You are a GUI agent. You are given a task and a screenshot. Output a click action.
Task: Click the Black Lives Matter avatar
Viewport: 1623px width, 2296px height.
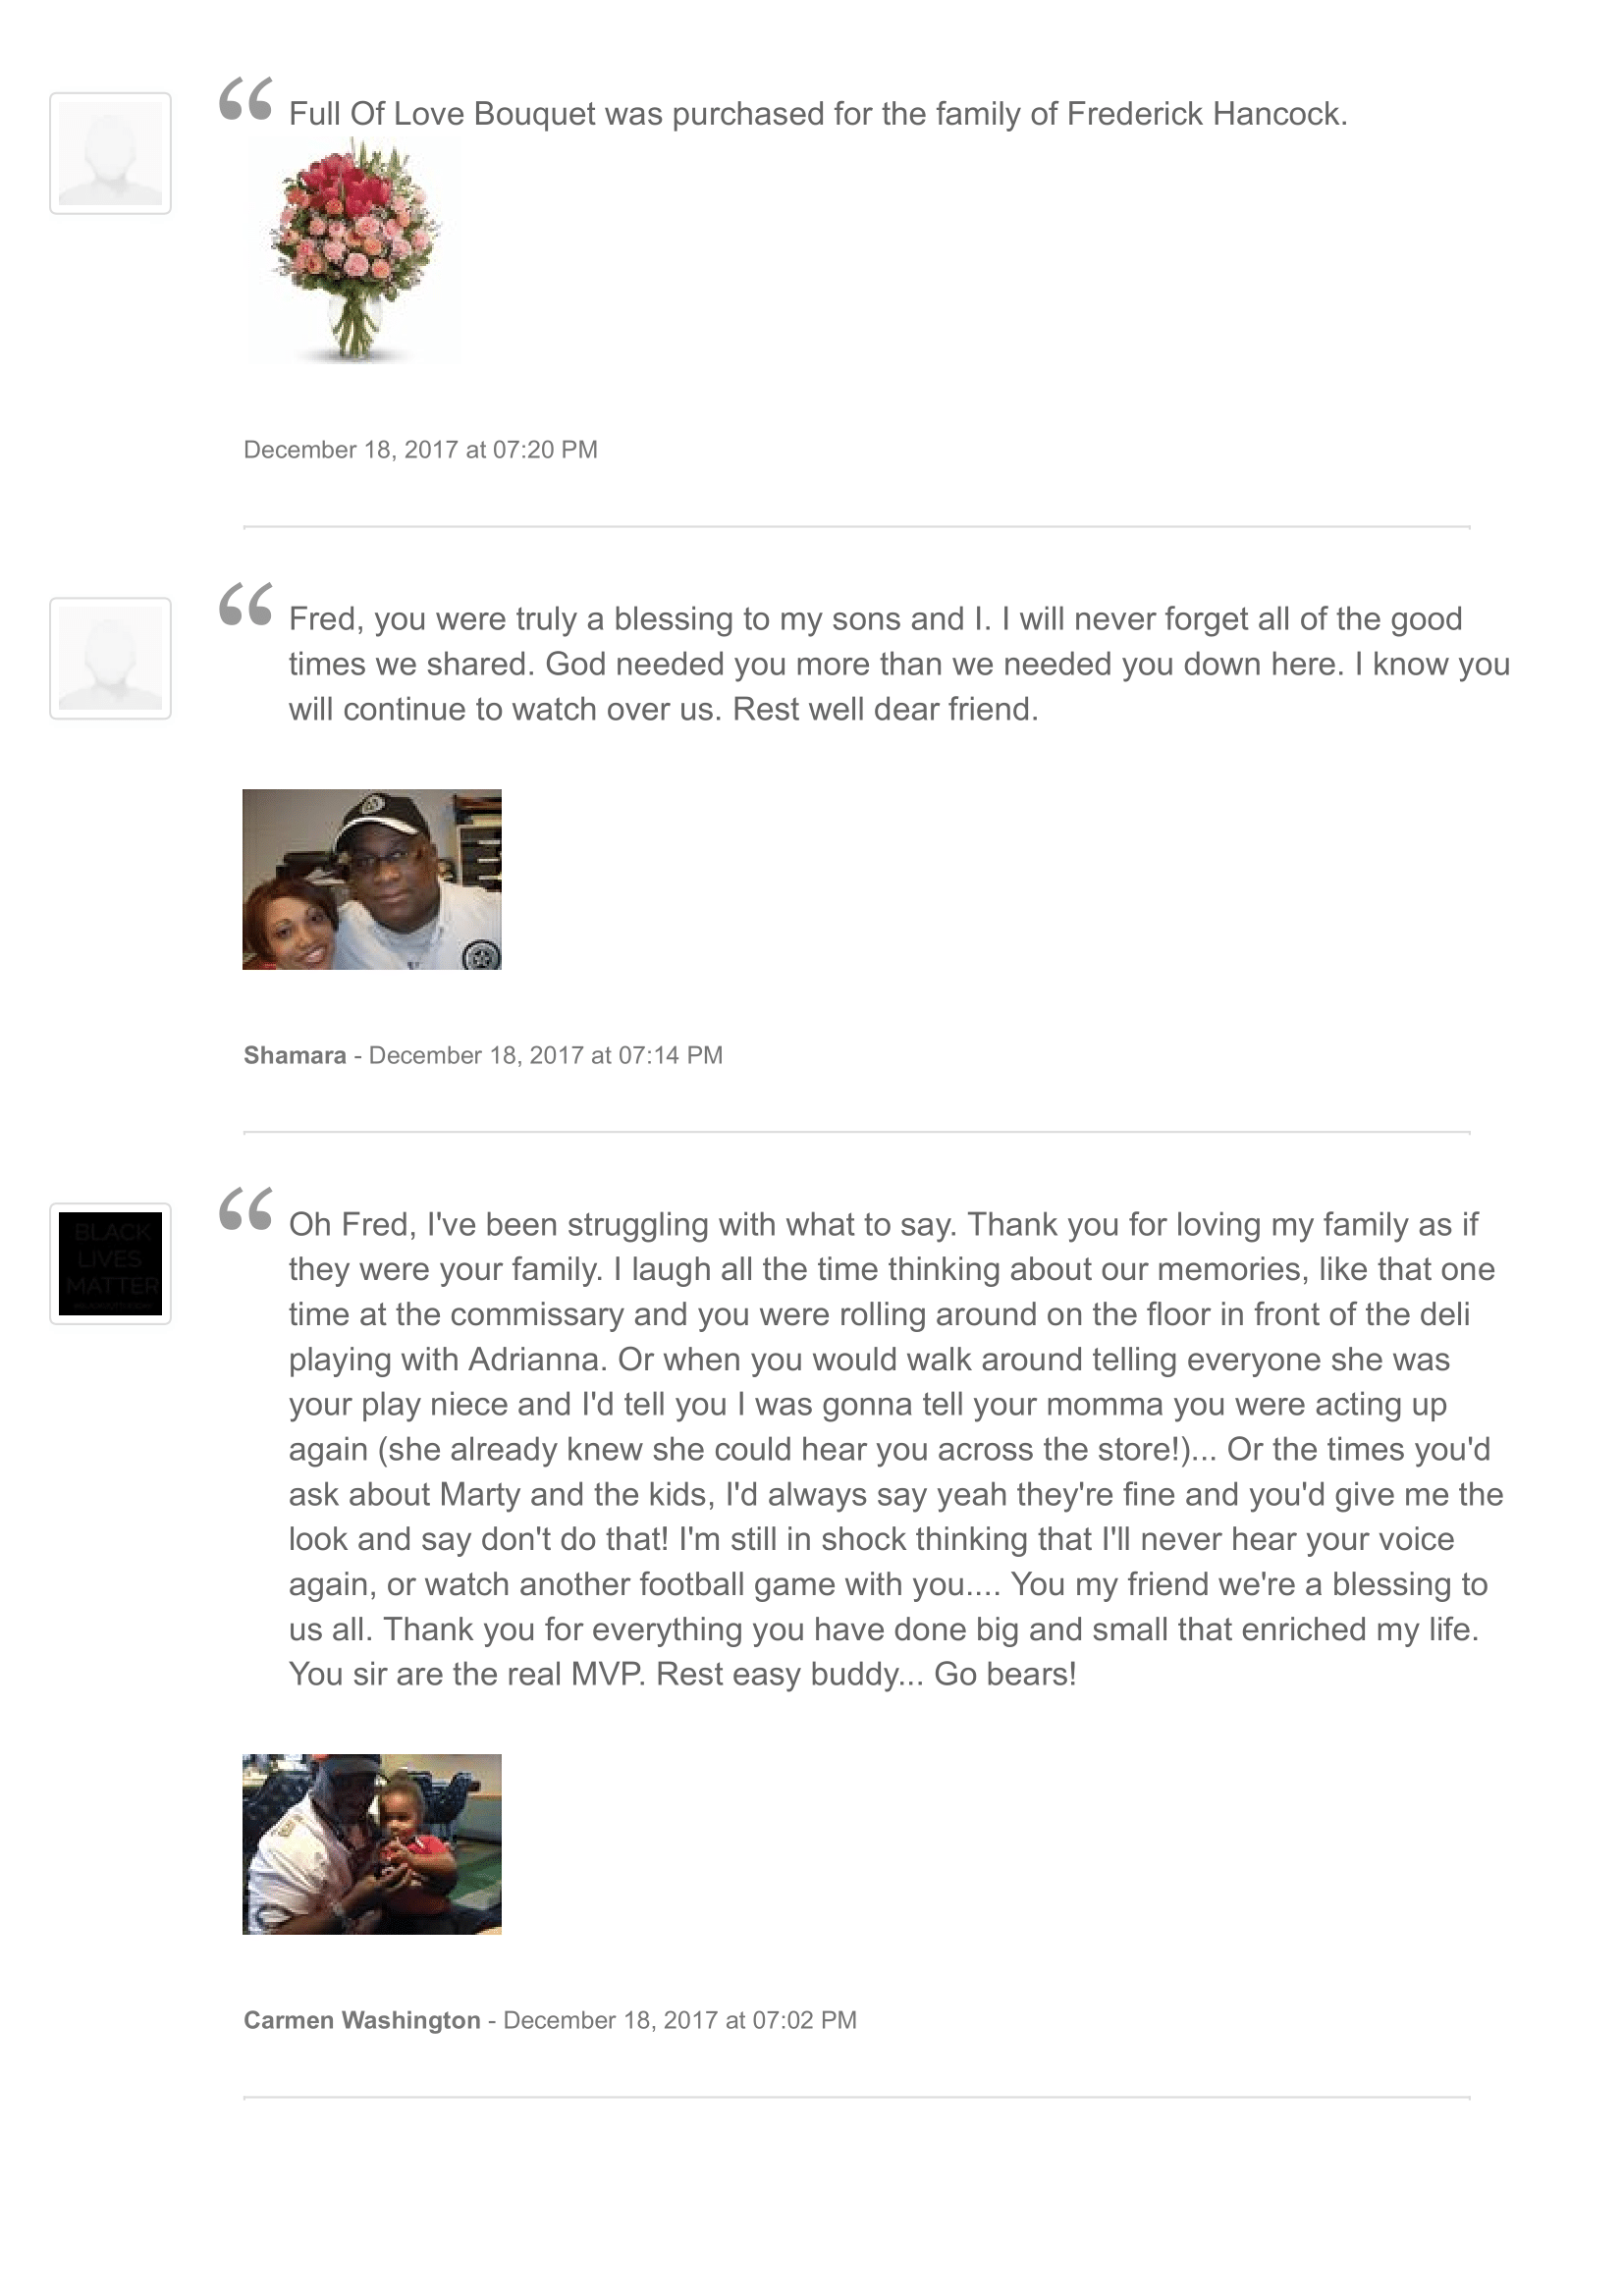(x=110, y=1263)
